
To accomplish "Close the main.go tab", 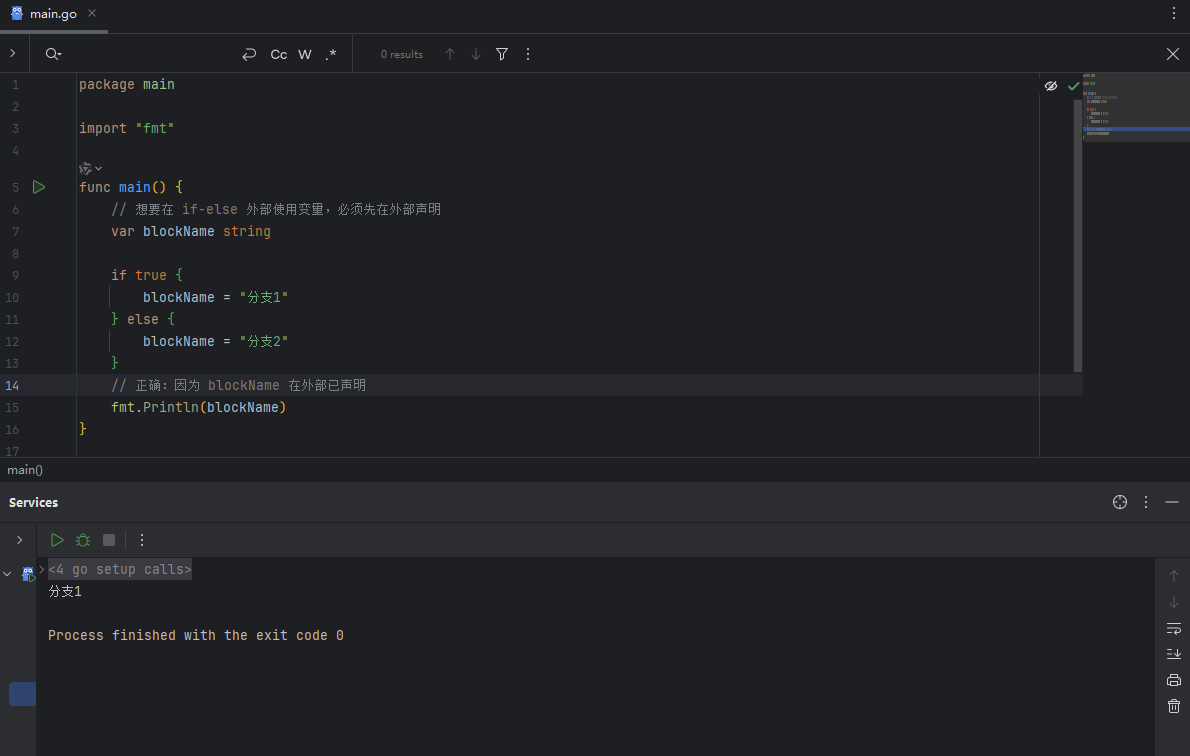I will pyautogui.click(x=92, y=13).
